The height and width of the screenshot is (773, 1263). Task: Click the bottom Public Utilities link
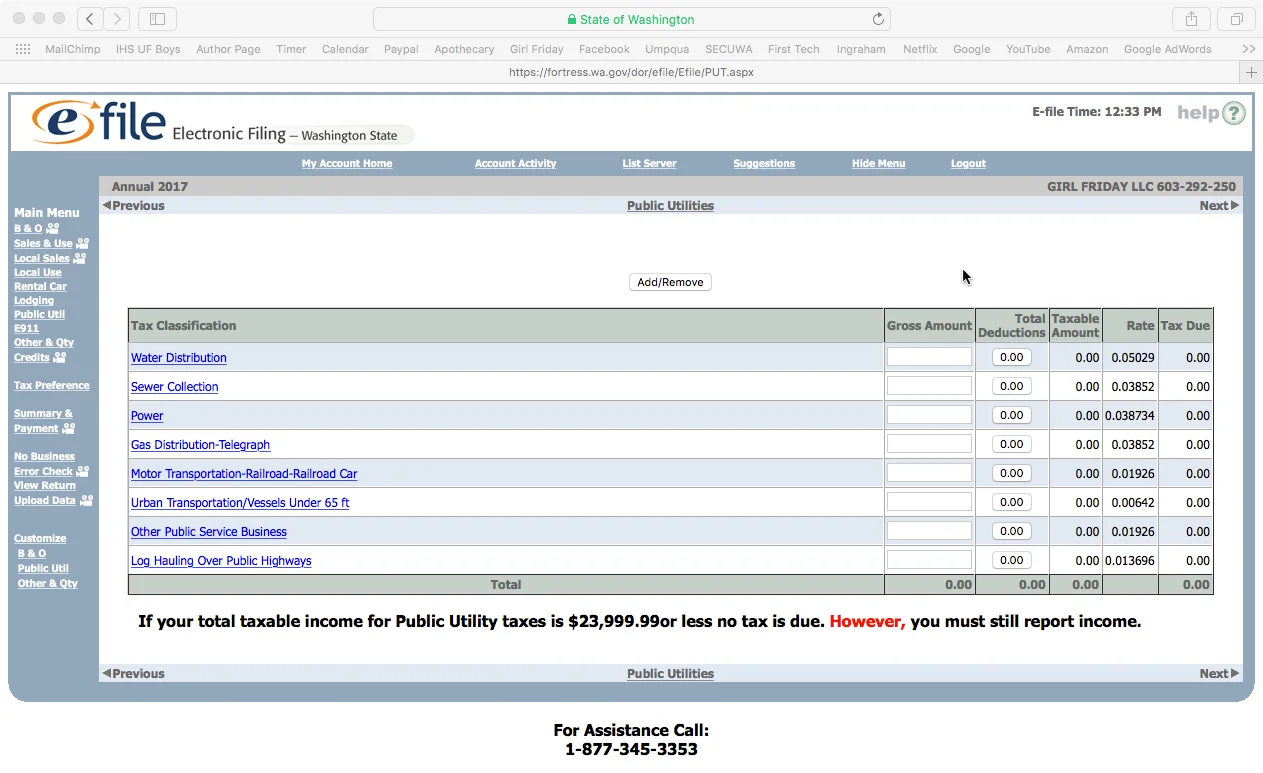[x=670, y=673]
